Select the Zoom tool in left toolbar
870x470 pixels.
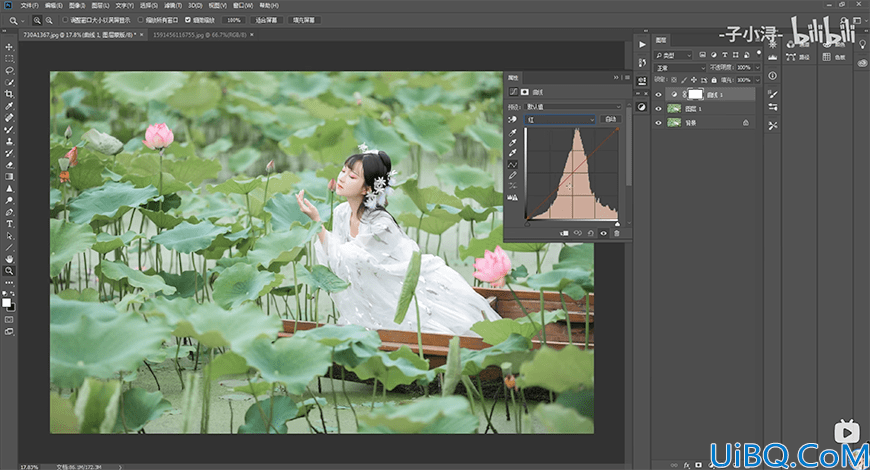pos(9,271)
